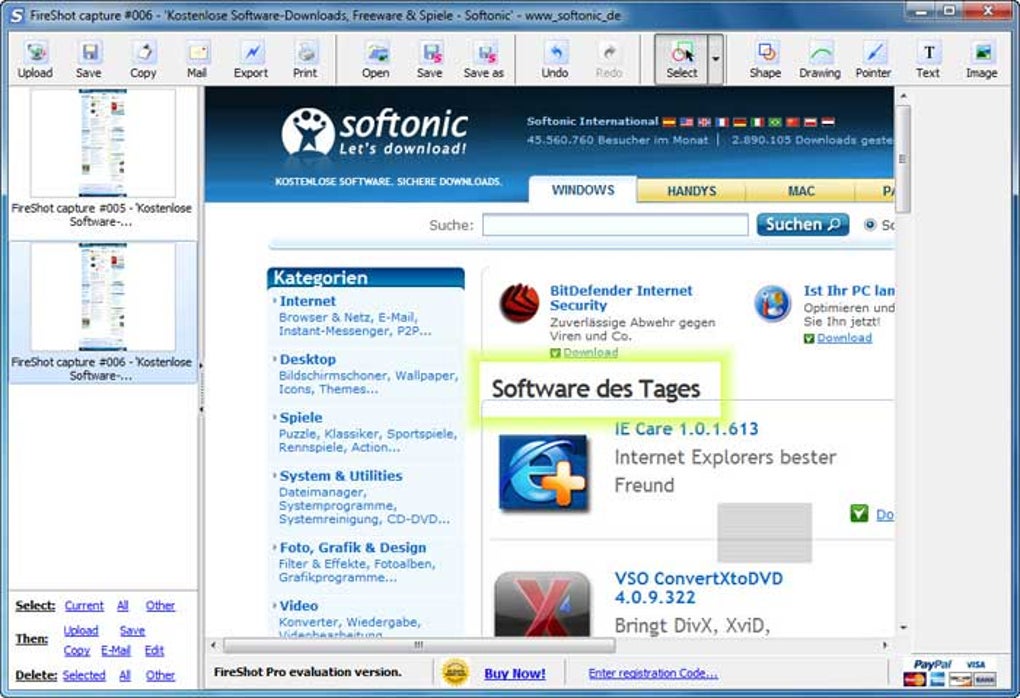Click Download link under Ist Ihr PC
The height and width of the screenshot is (698, 1020).
(844, 338)
